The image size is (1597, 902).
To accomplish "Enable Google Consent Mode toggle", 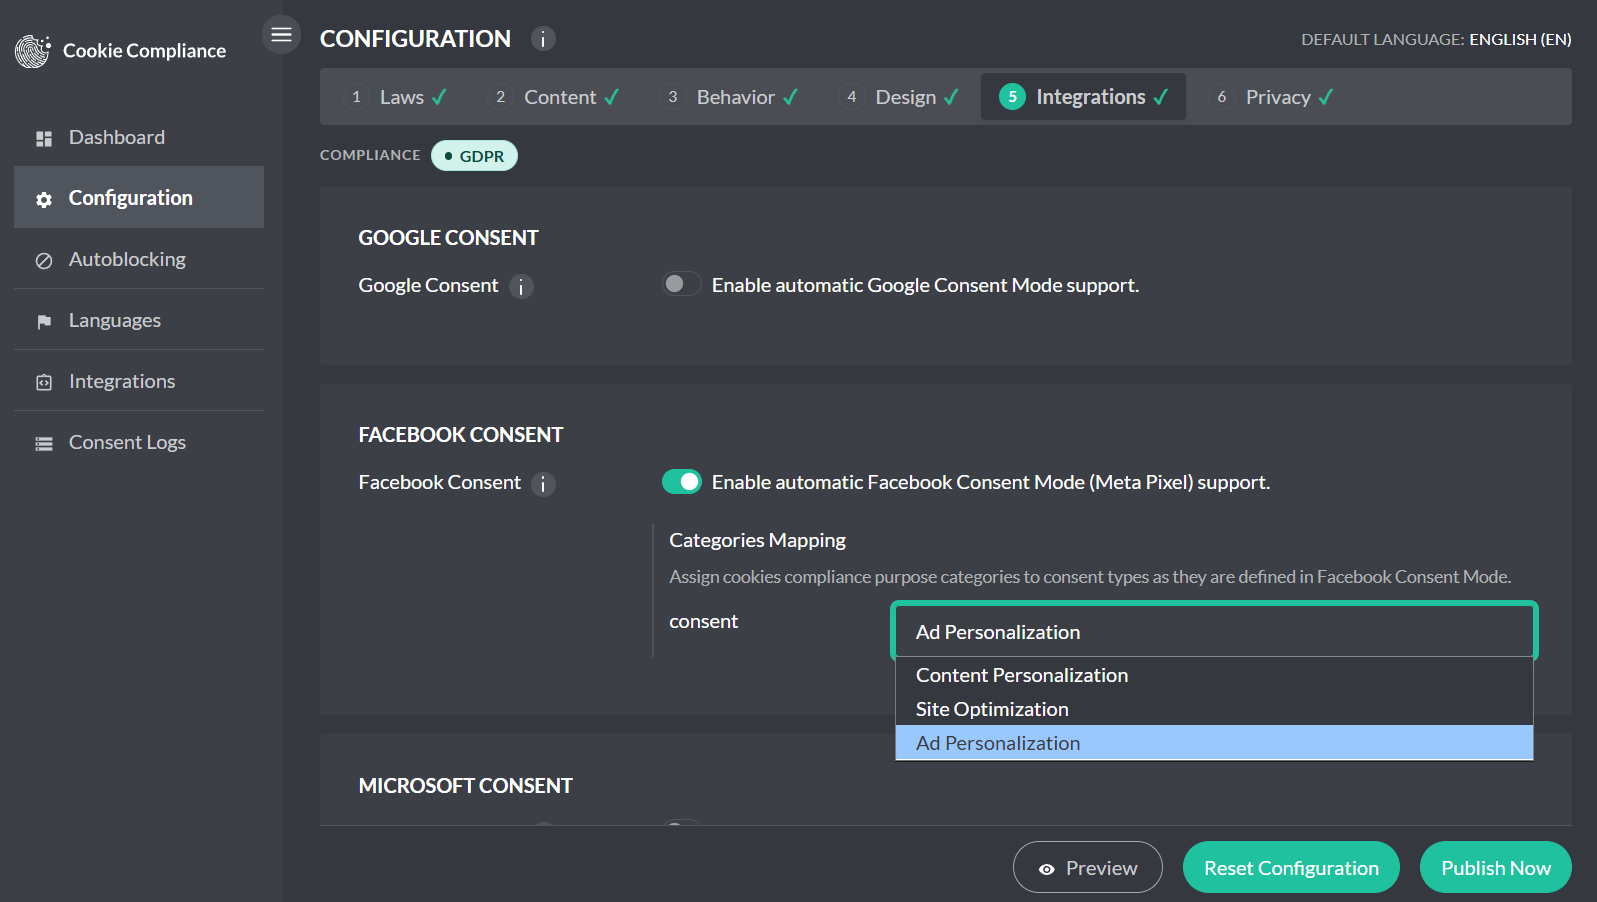I will [682, 285].
